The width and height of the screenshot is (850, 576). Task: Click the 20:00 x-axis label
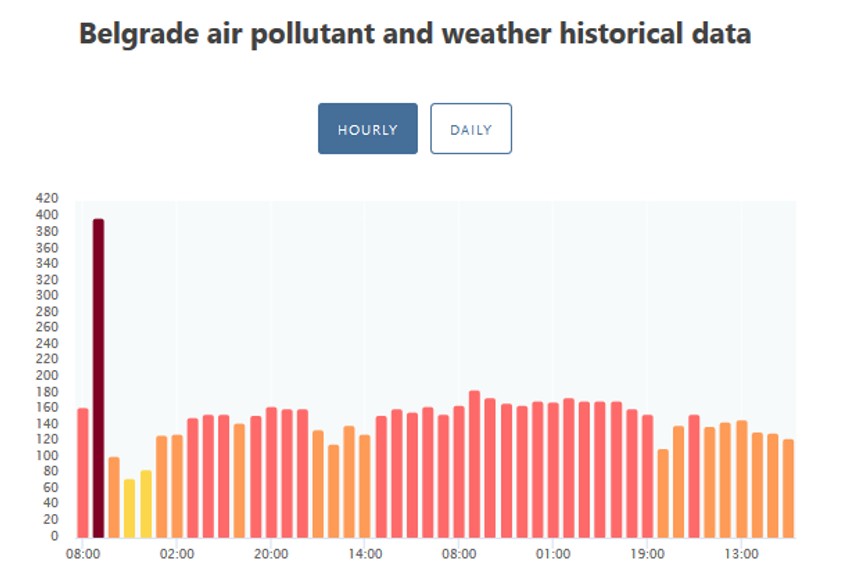(271, 553)
